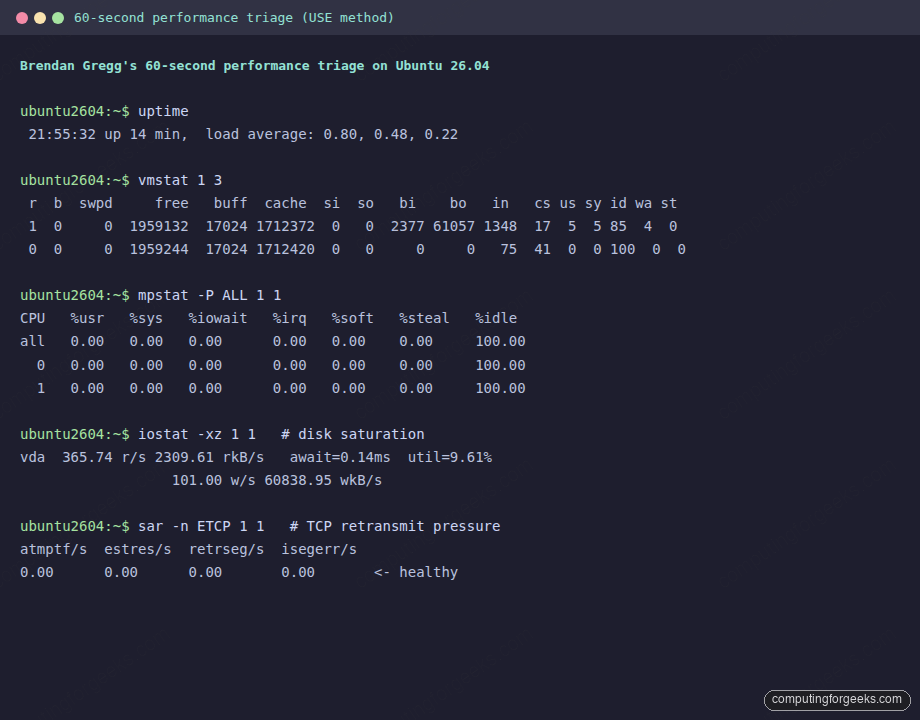Click the 'estres/s' column header
920x720 pixels.
[x=137, y=549]
